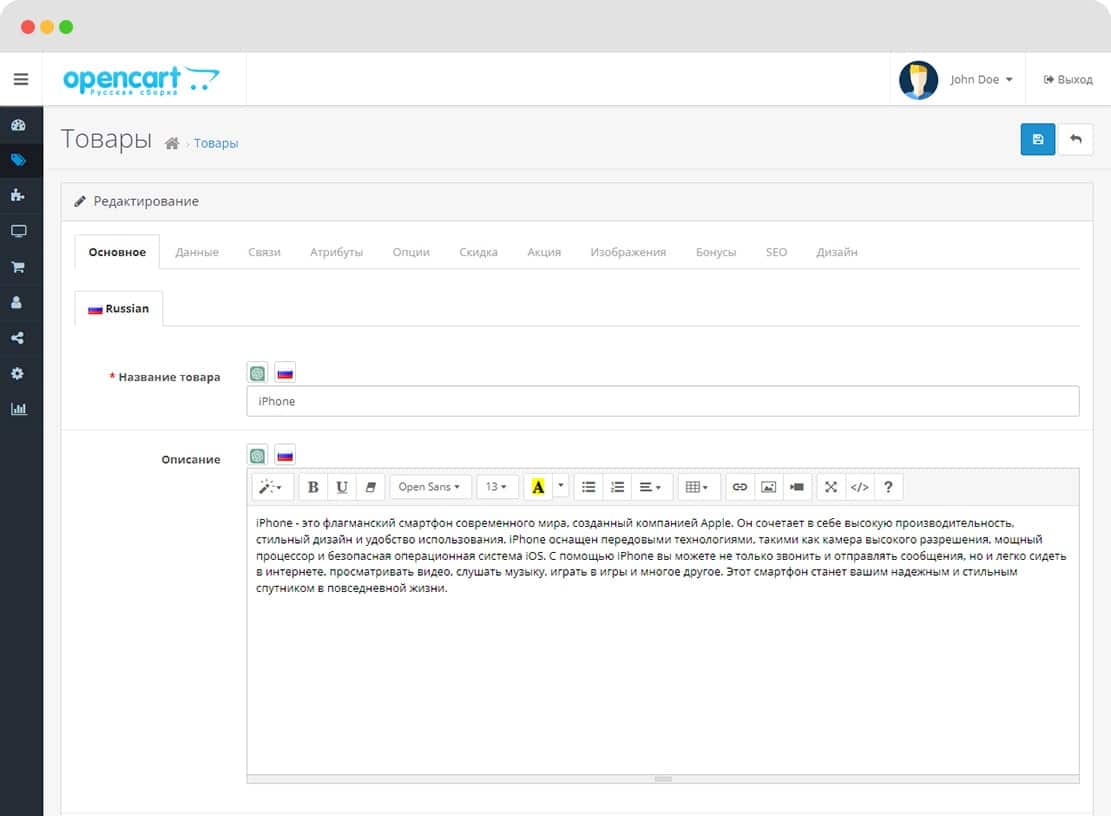
Task: Click the Выход logout link
Action: 1068,79
